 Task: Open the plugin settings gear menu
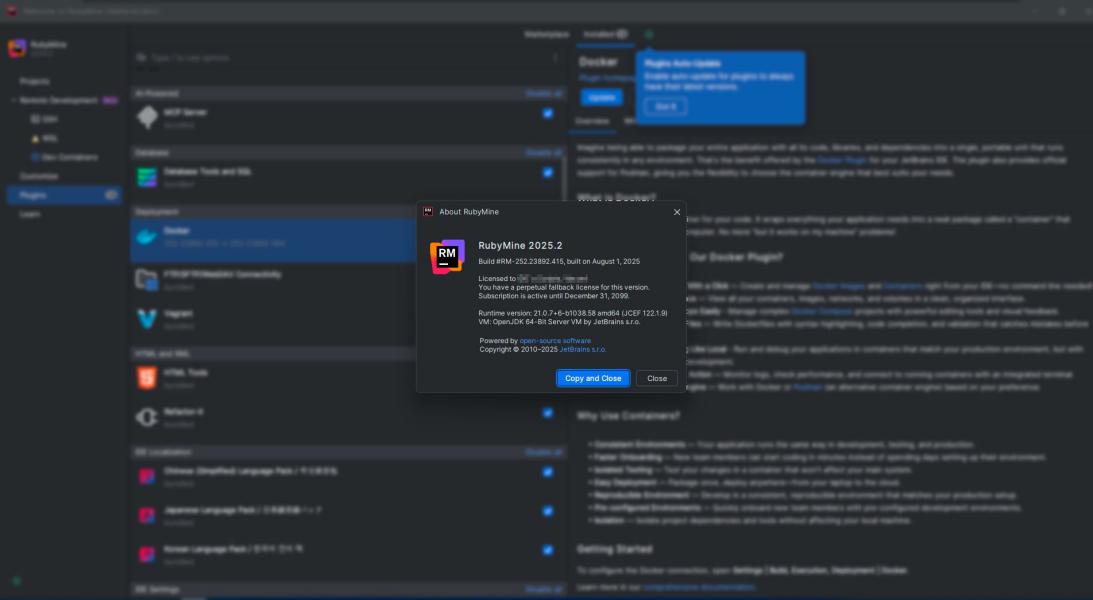click(648, 34)
